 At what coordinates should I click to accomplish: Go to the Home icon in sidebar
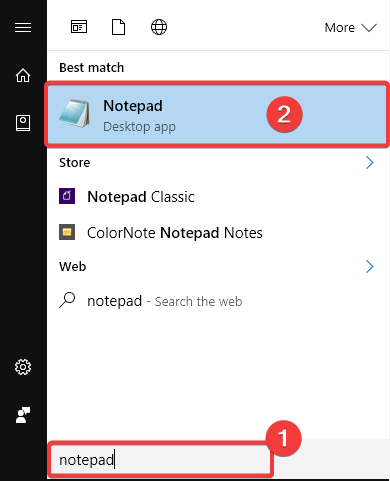pyautogui.click(x=23, y=75)
